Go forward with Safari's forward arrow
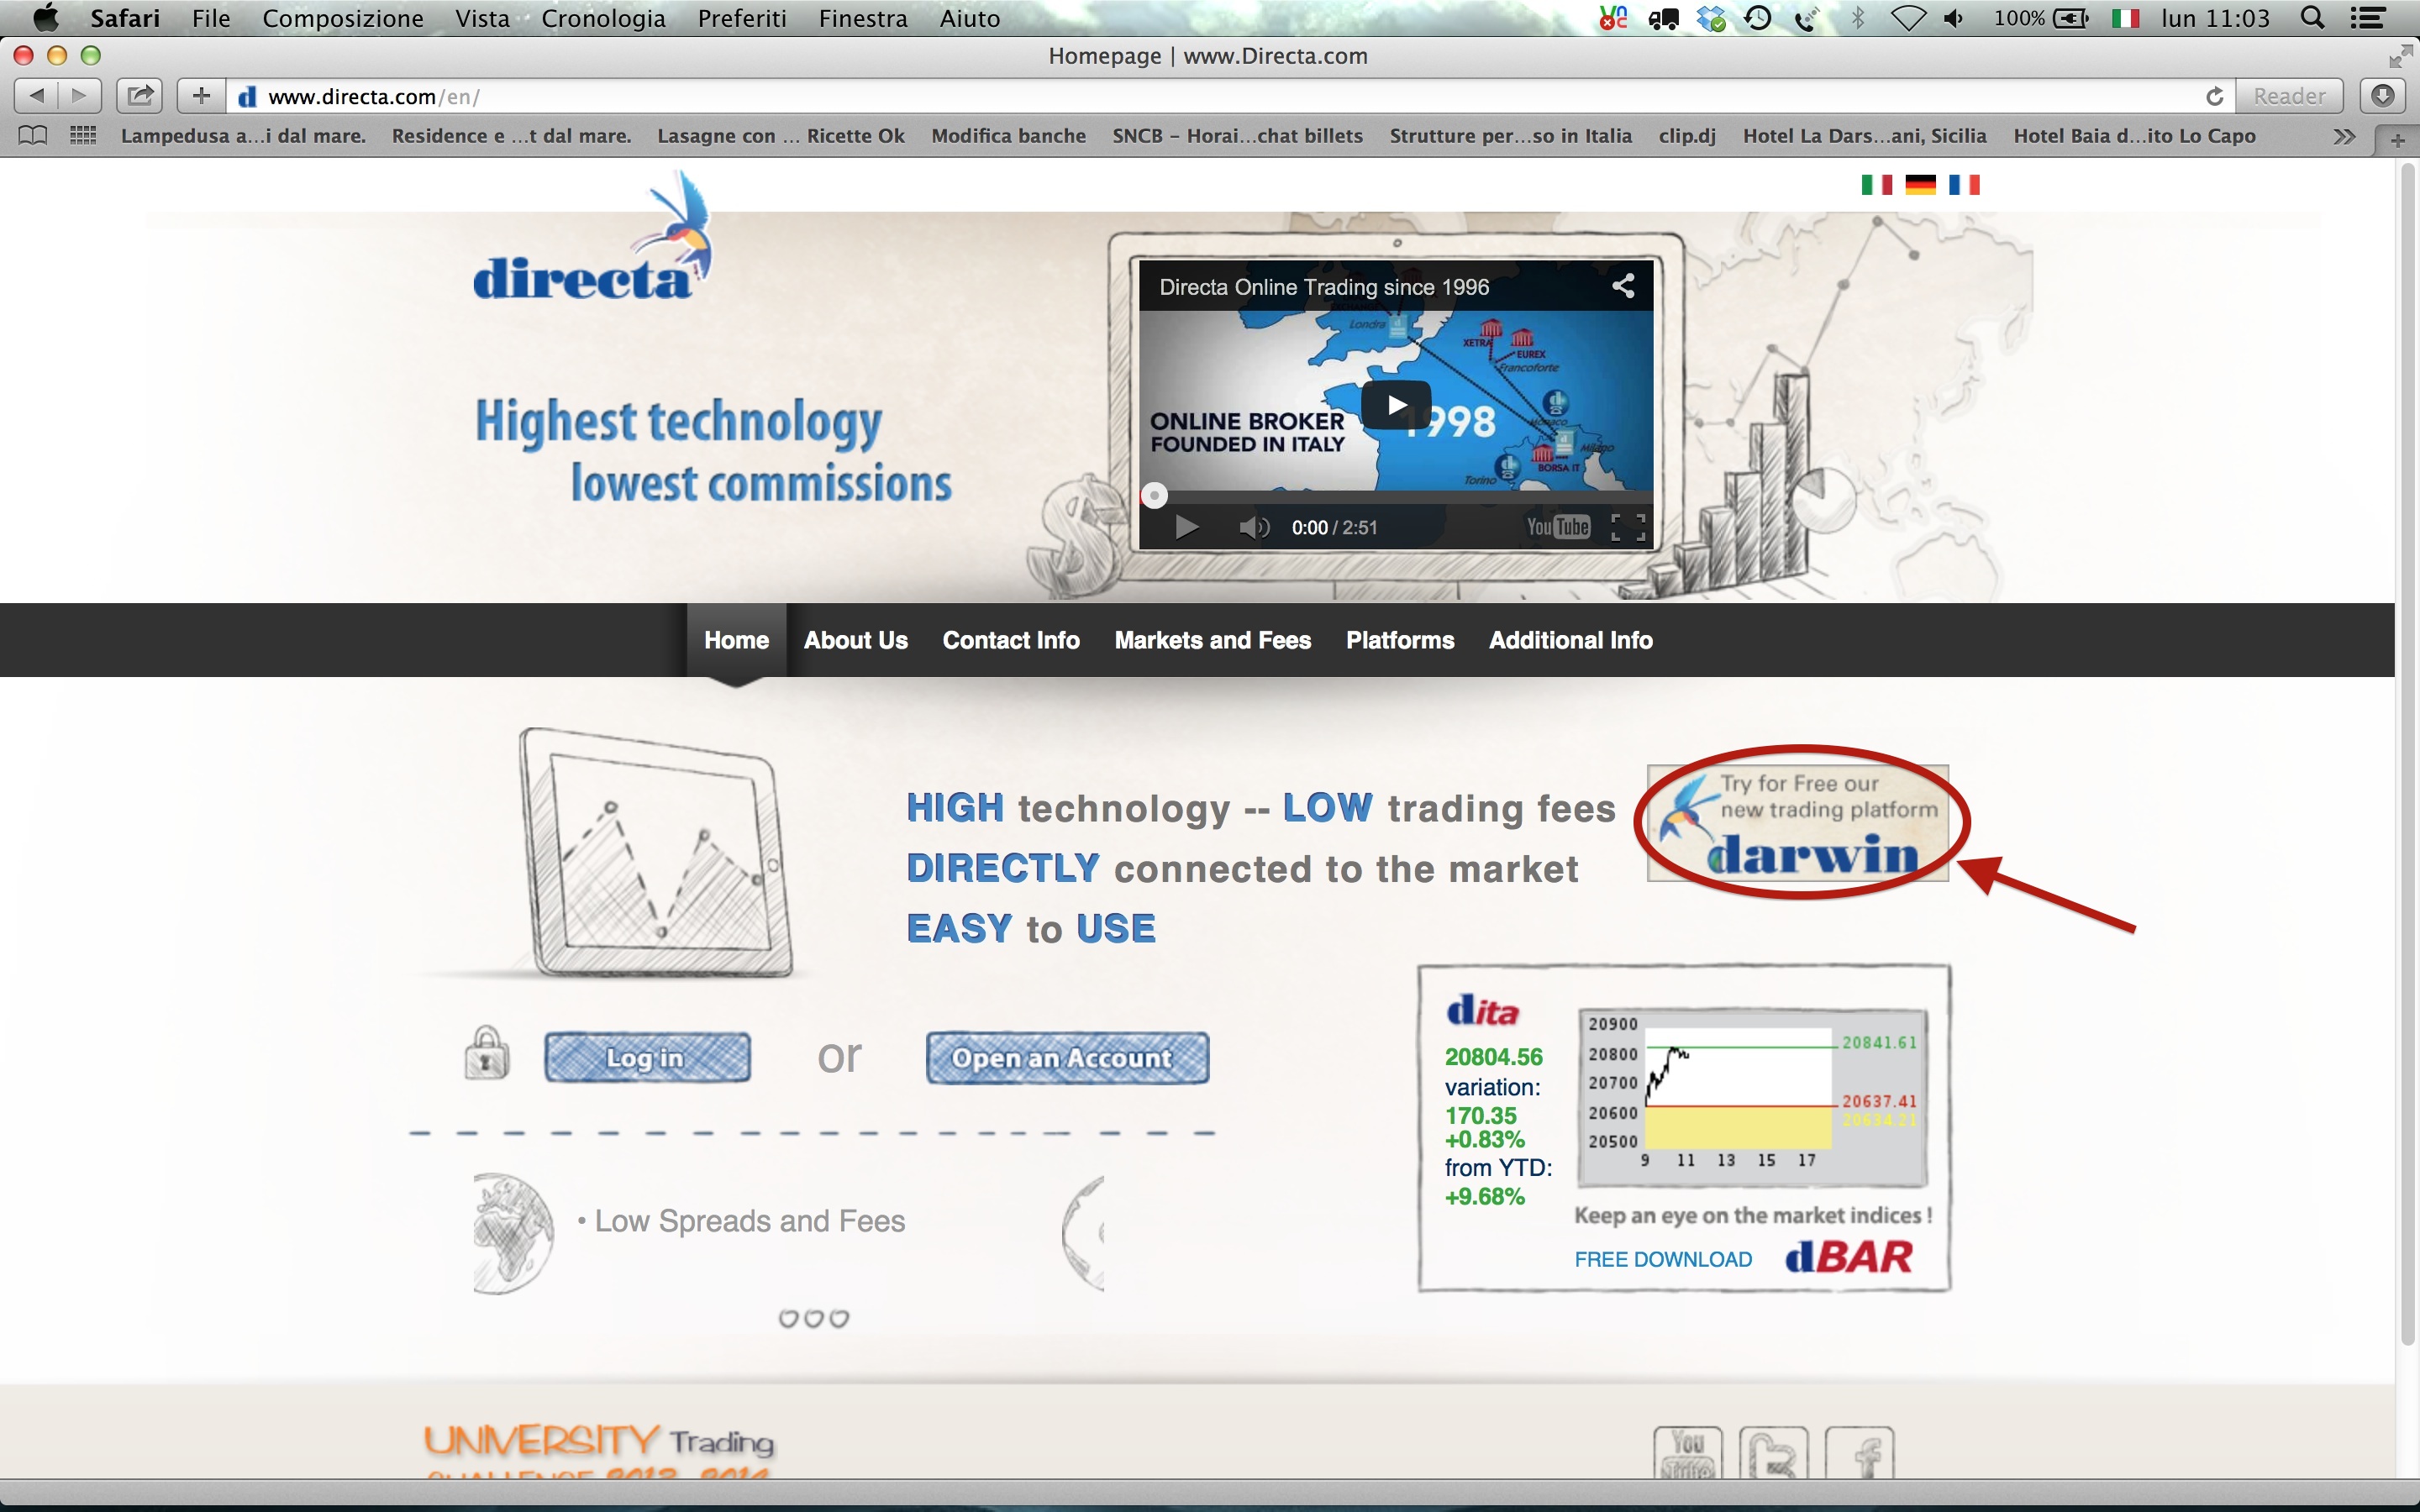Image resolution: width=2420 pixels, height=1512 pixels. 80,96
